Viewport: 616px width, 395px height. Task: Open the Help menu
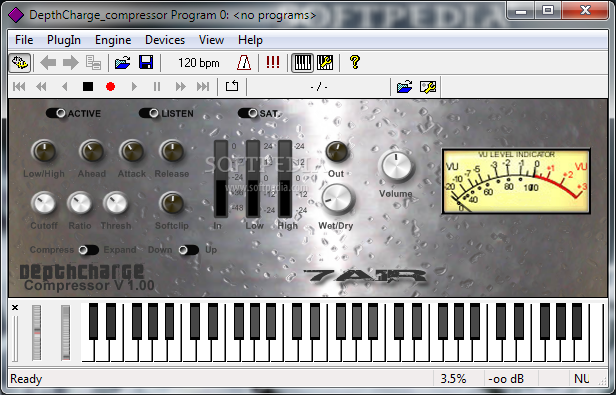click(x=250, y=40)
